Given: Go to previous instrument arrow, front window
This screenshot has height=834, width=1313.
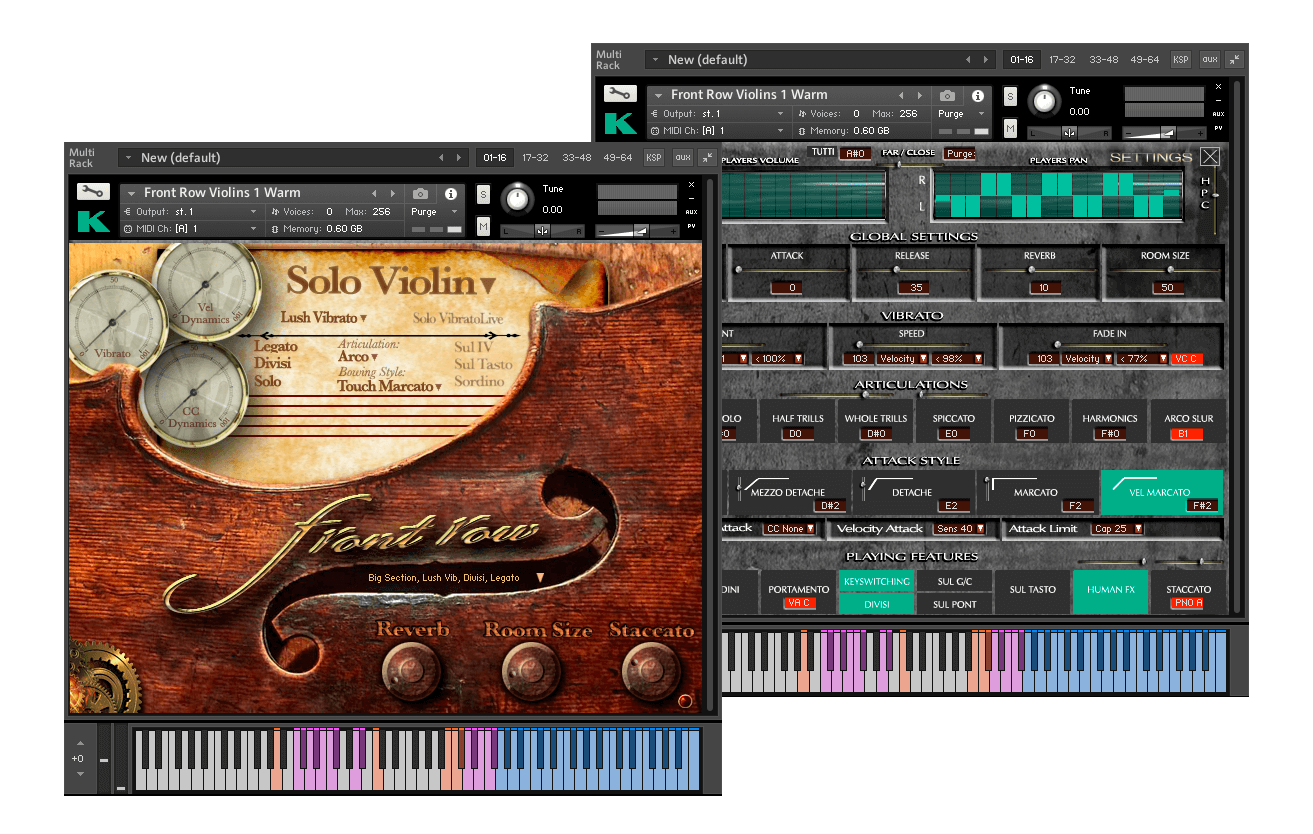Looking at the screenshot, I should (x=374, y=193).
